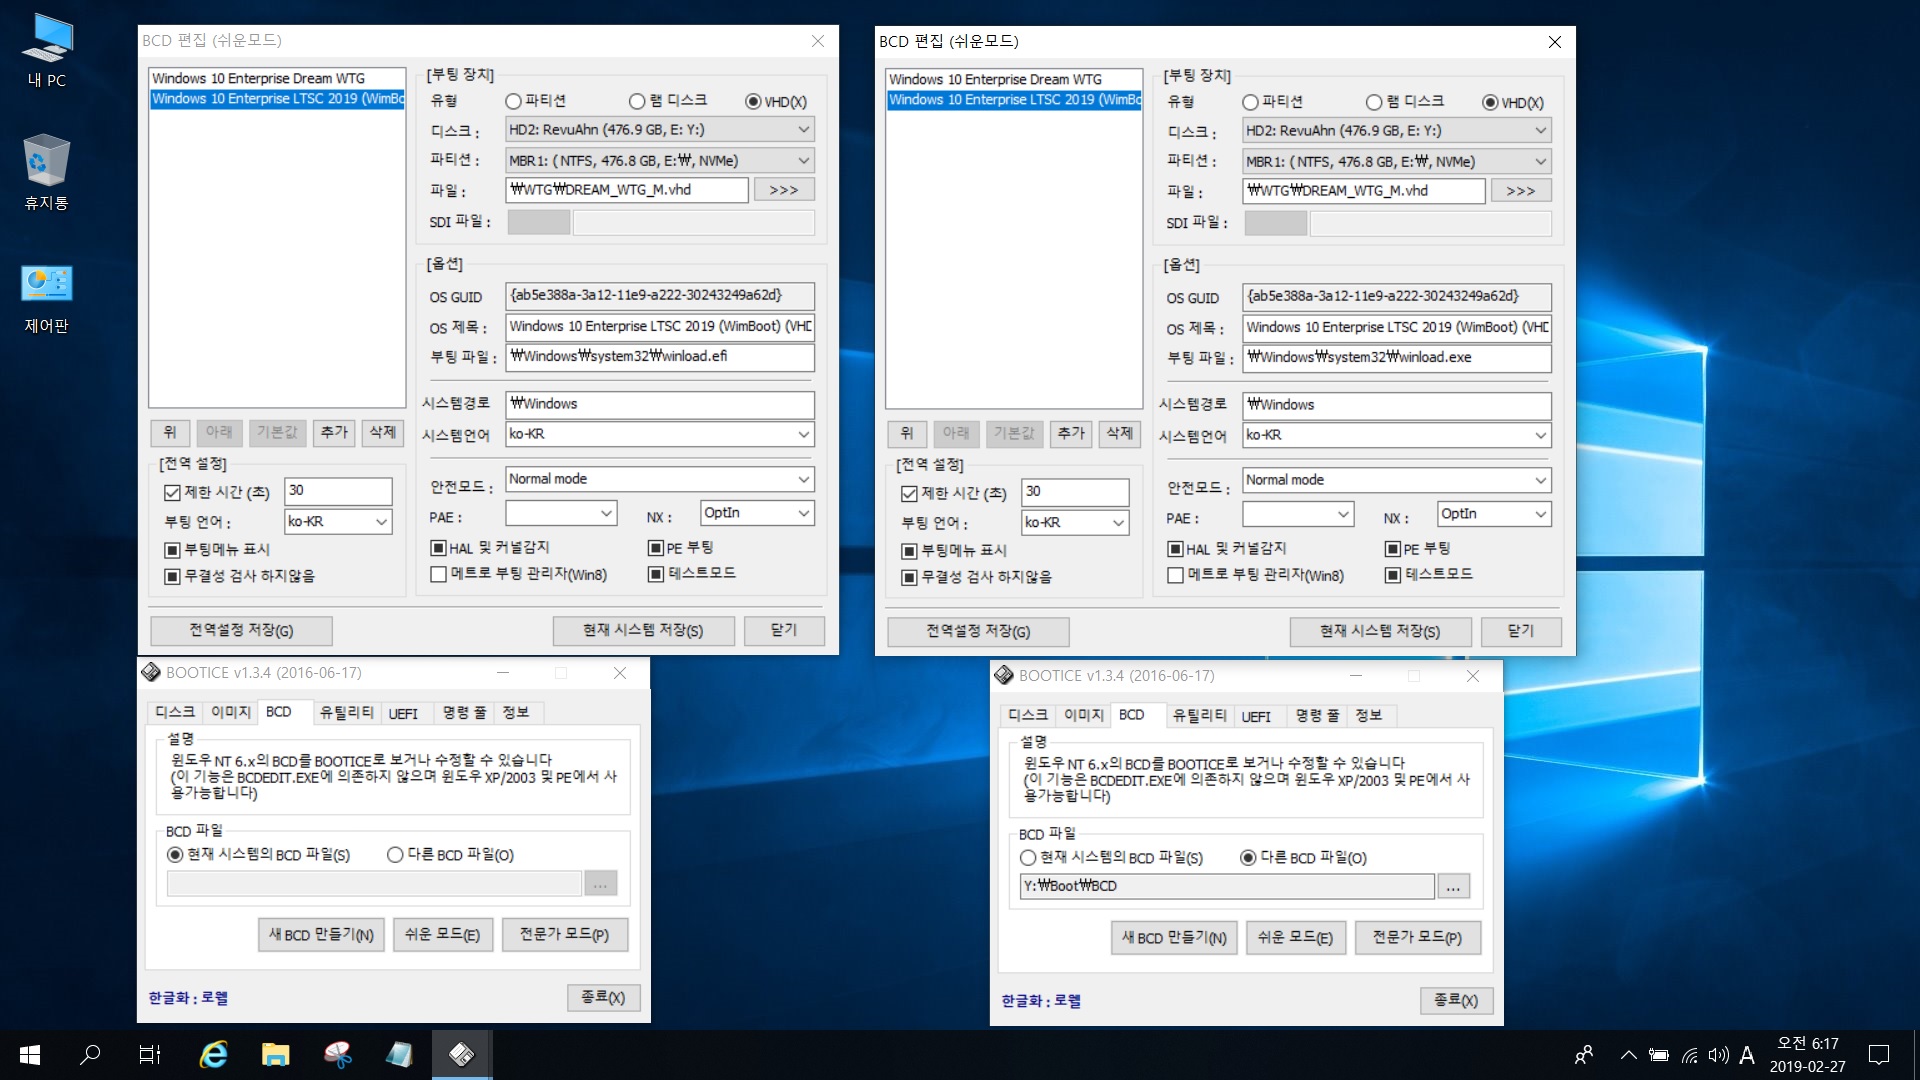The height and width of the screenshot is (1080, 1920).
Task: Click the battery tray icon
Action: pos(1659,1055)
